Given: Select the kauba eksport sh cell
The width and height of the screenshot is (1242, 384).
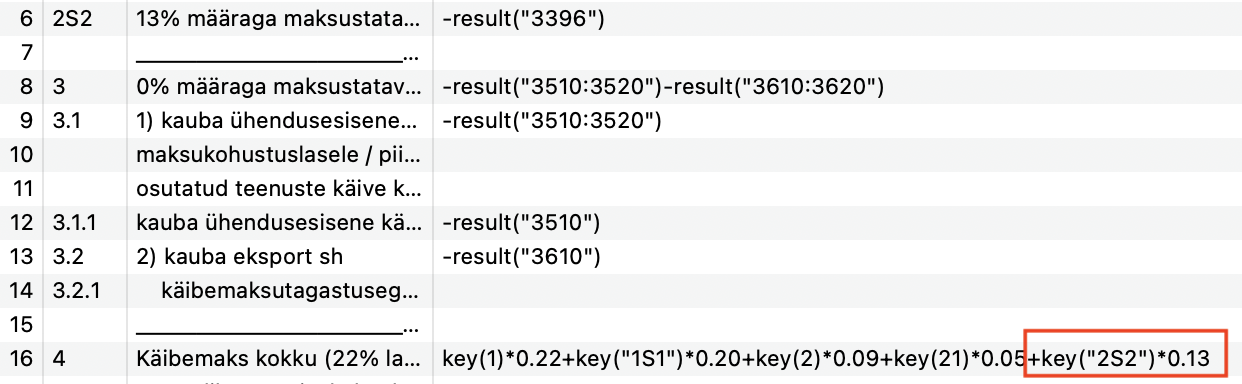Looking at the screenshot, I should point(280,258).
